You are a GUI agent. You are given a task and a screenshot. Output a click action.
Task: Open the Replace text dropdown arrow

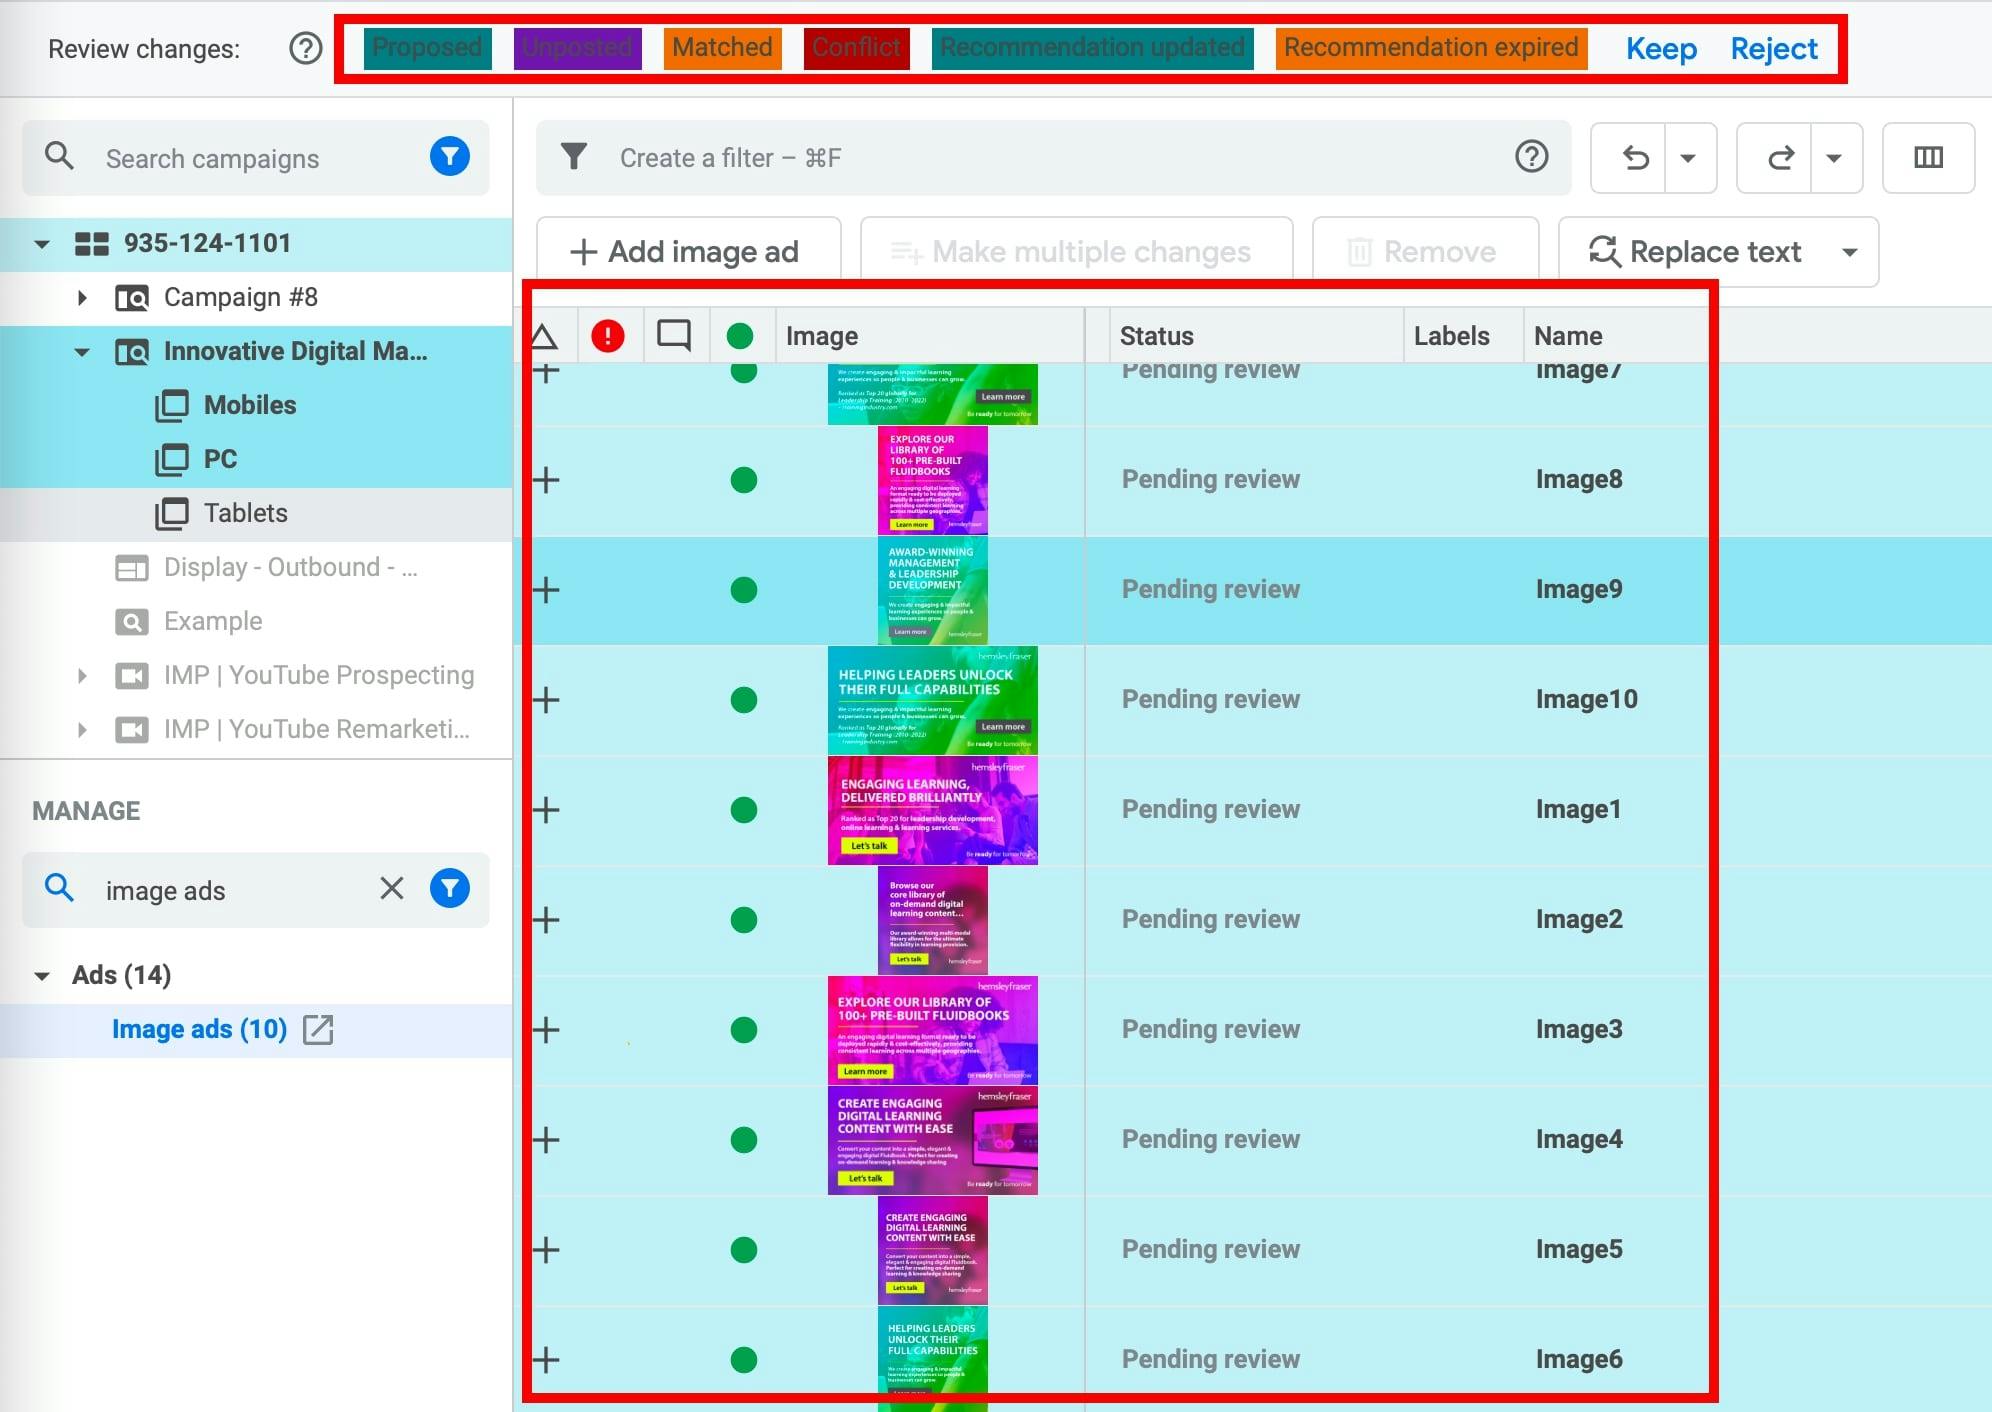[x=1848, y=252]
